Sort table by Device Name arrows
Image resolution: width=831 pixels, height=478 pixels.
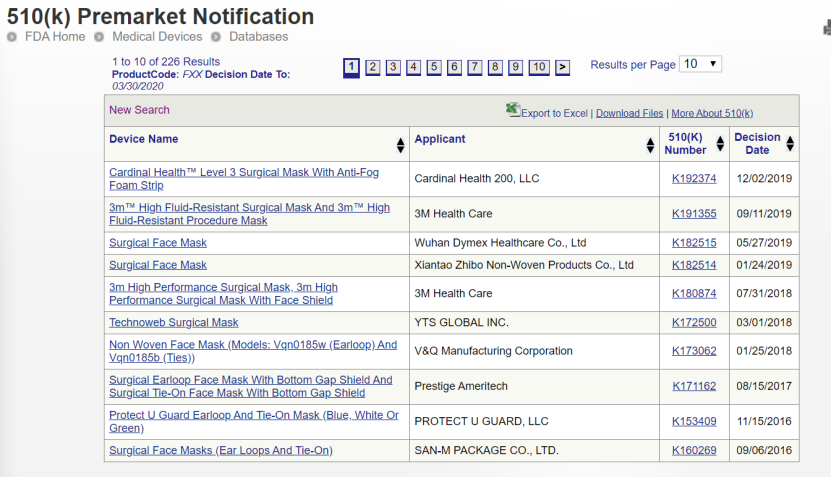401,145
